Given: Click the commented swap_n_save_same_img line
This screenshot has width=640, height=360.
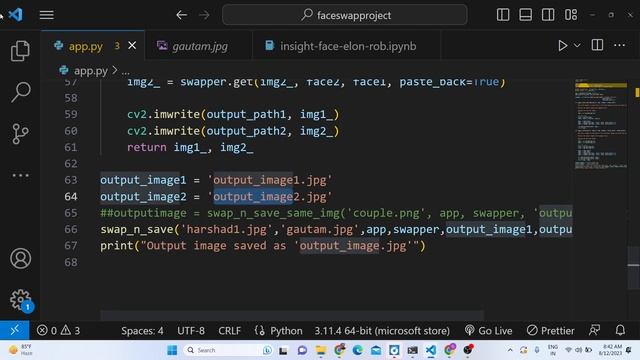Looking at the screenshot, I should [x=336, y=213].
